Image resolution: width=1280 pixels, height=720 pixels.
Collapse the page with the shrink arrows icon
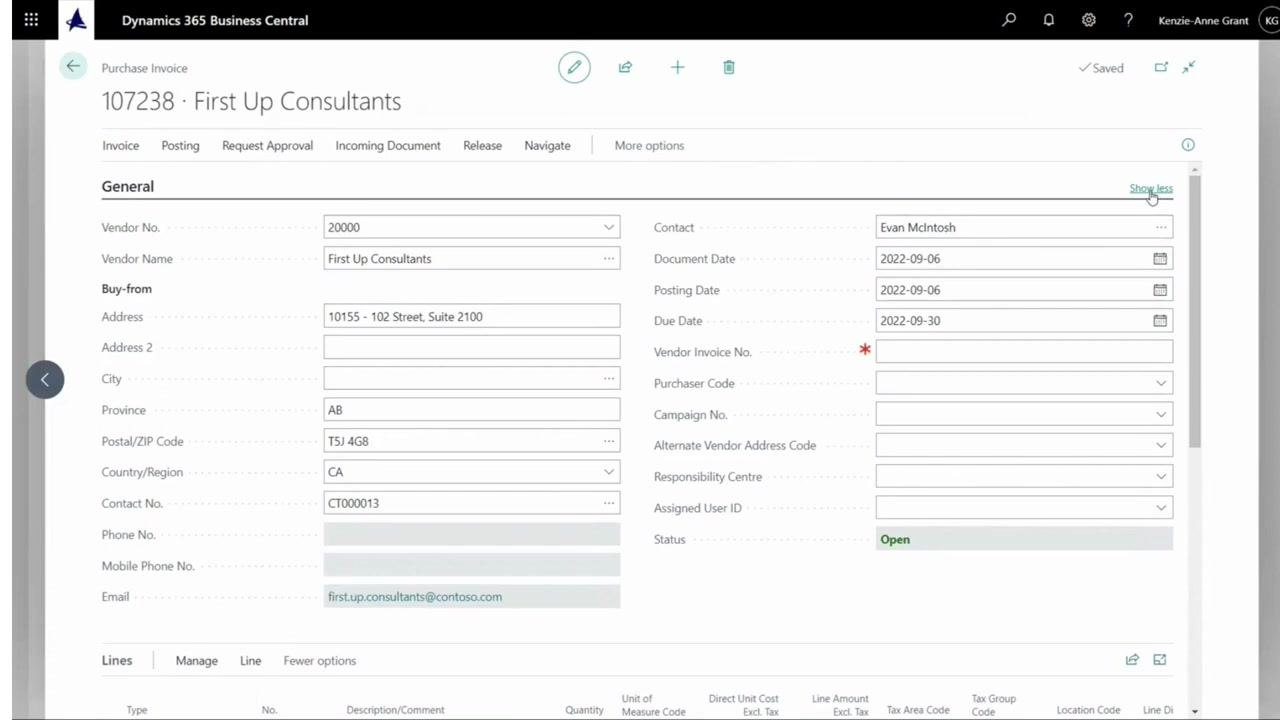point(1189,67)
